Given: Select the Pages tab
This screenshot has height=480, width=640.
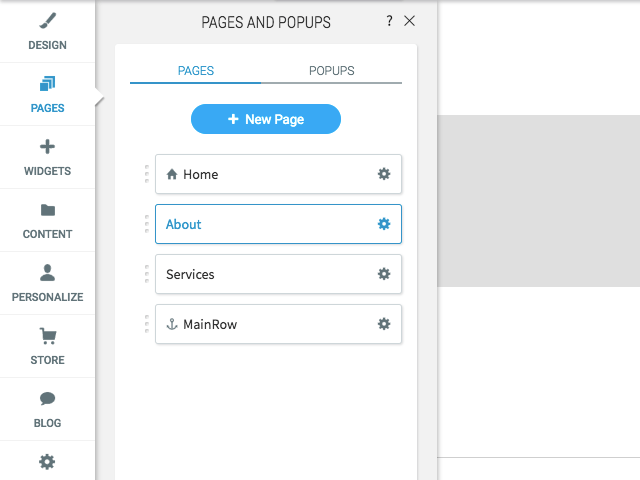Looking at the screenshot, I should (x=196, y=71).
